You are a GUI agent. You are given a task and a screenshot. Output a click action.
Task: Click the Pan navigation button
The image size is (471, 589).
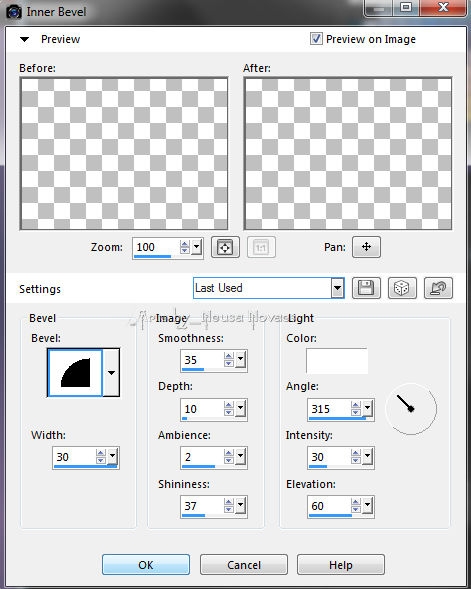pyautogui.click(x=366, y=247)
